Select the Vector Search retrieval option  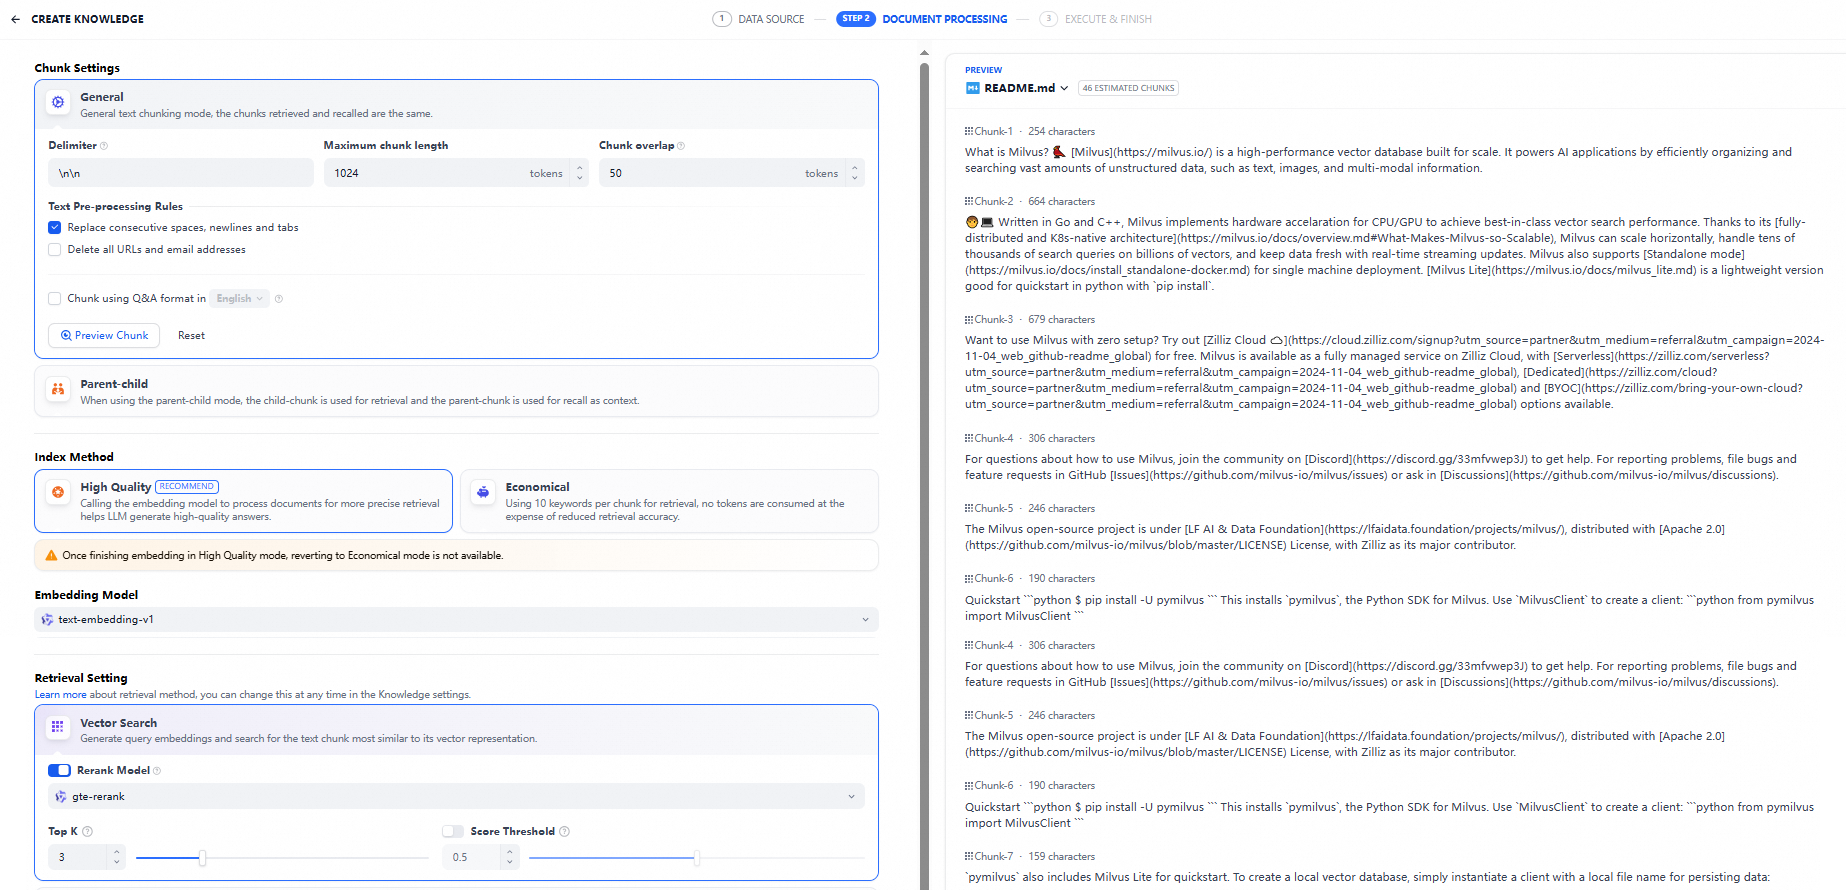pyautogui.click(x=456, y=730)
